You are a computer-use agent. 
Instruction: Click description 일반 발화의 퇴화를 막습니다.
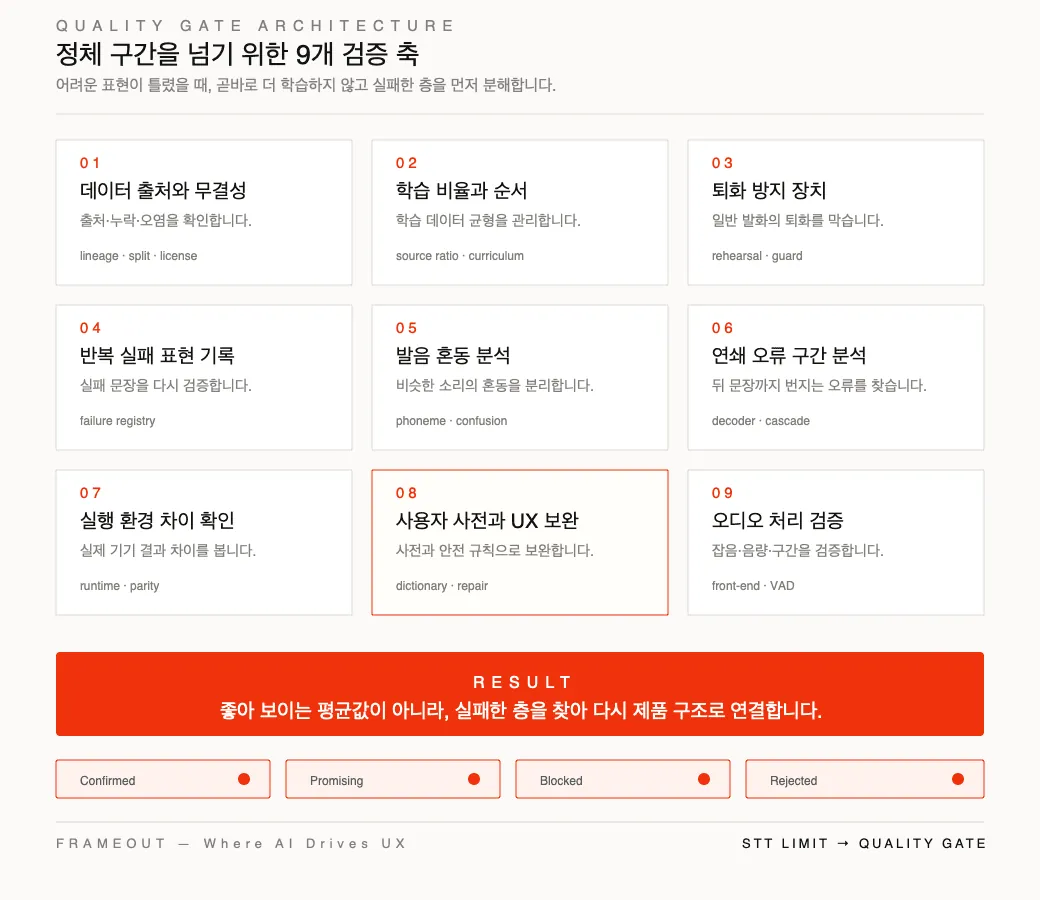[x=797, y=220]
